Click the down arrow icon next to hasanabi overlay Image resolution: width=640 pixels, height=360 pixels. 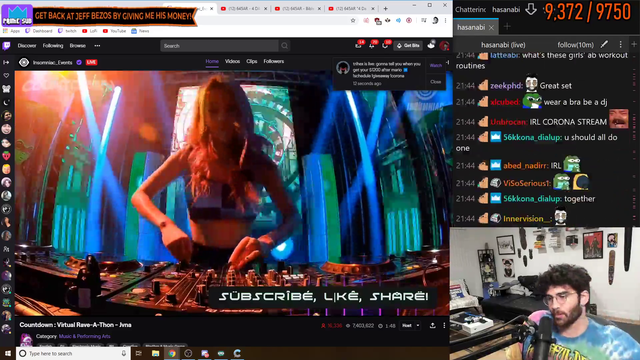[531, 9]
